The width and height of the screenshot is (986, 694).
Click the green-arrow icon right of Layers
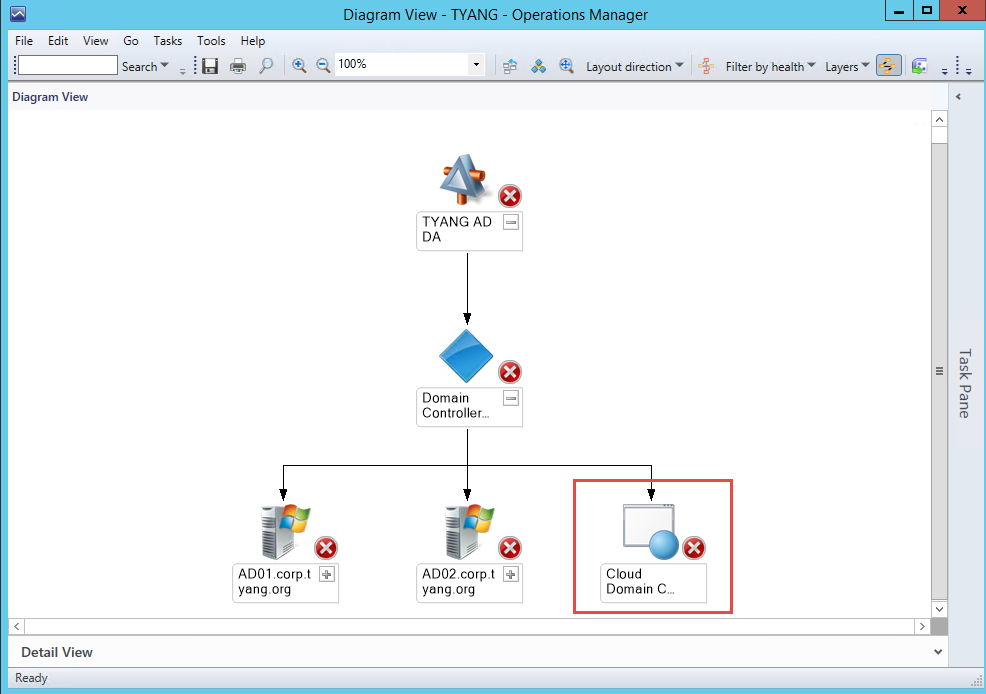[919, 65]
